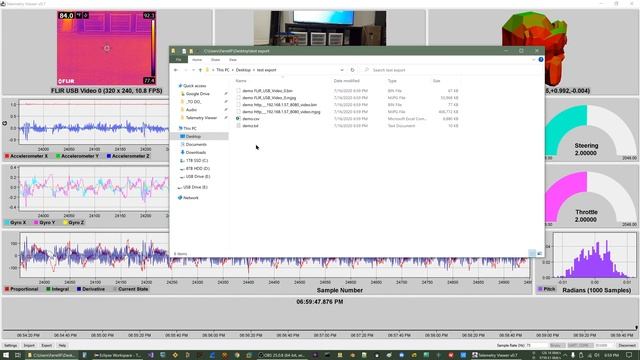640x360 pixels.
Task: Sort files by the Name column
Action: [x=241, y=81]
